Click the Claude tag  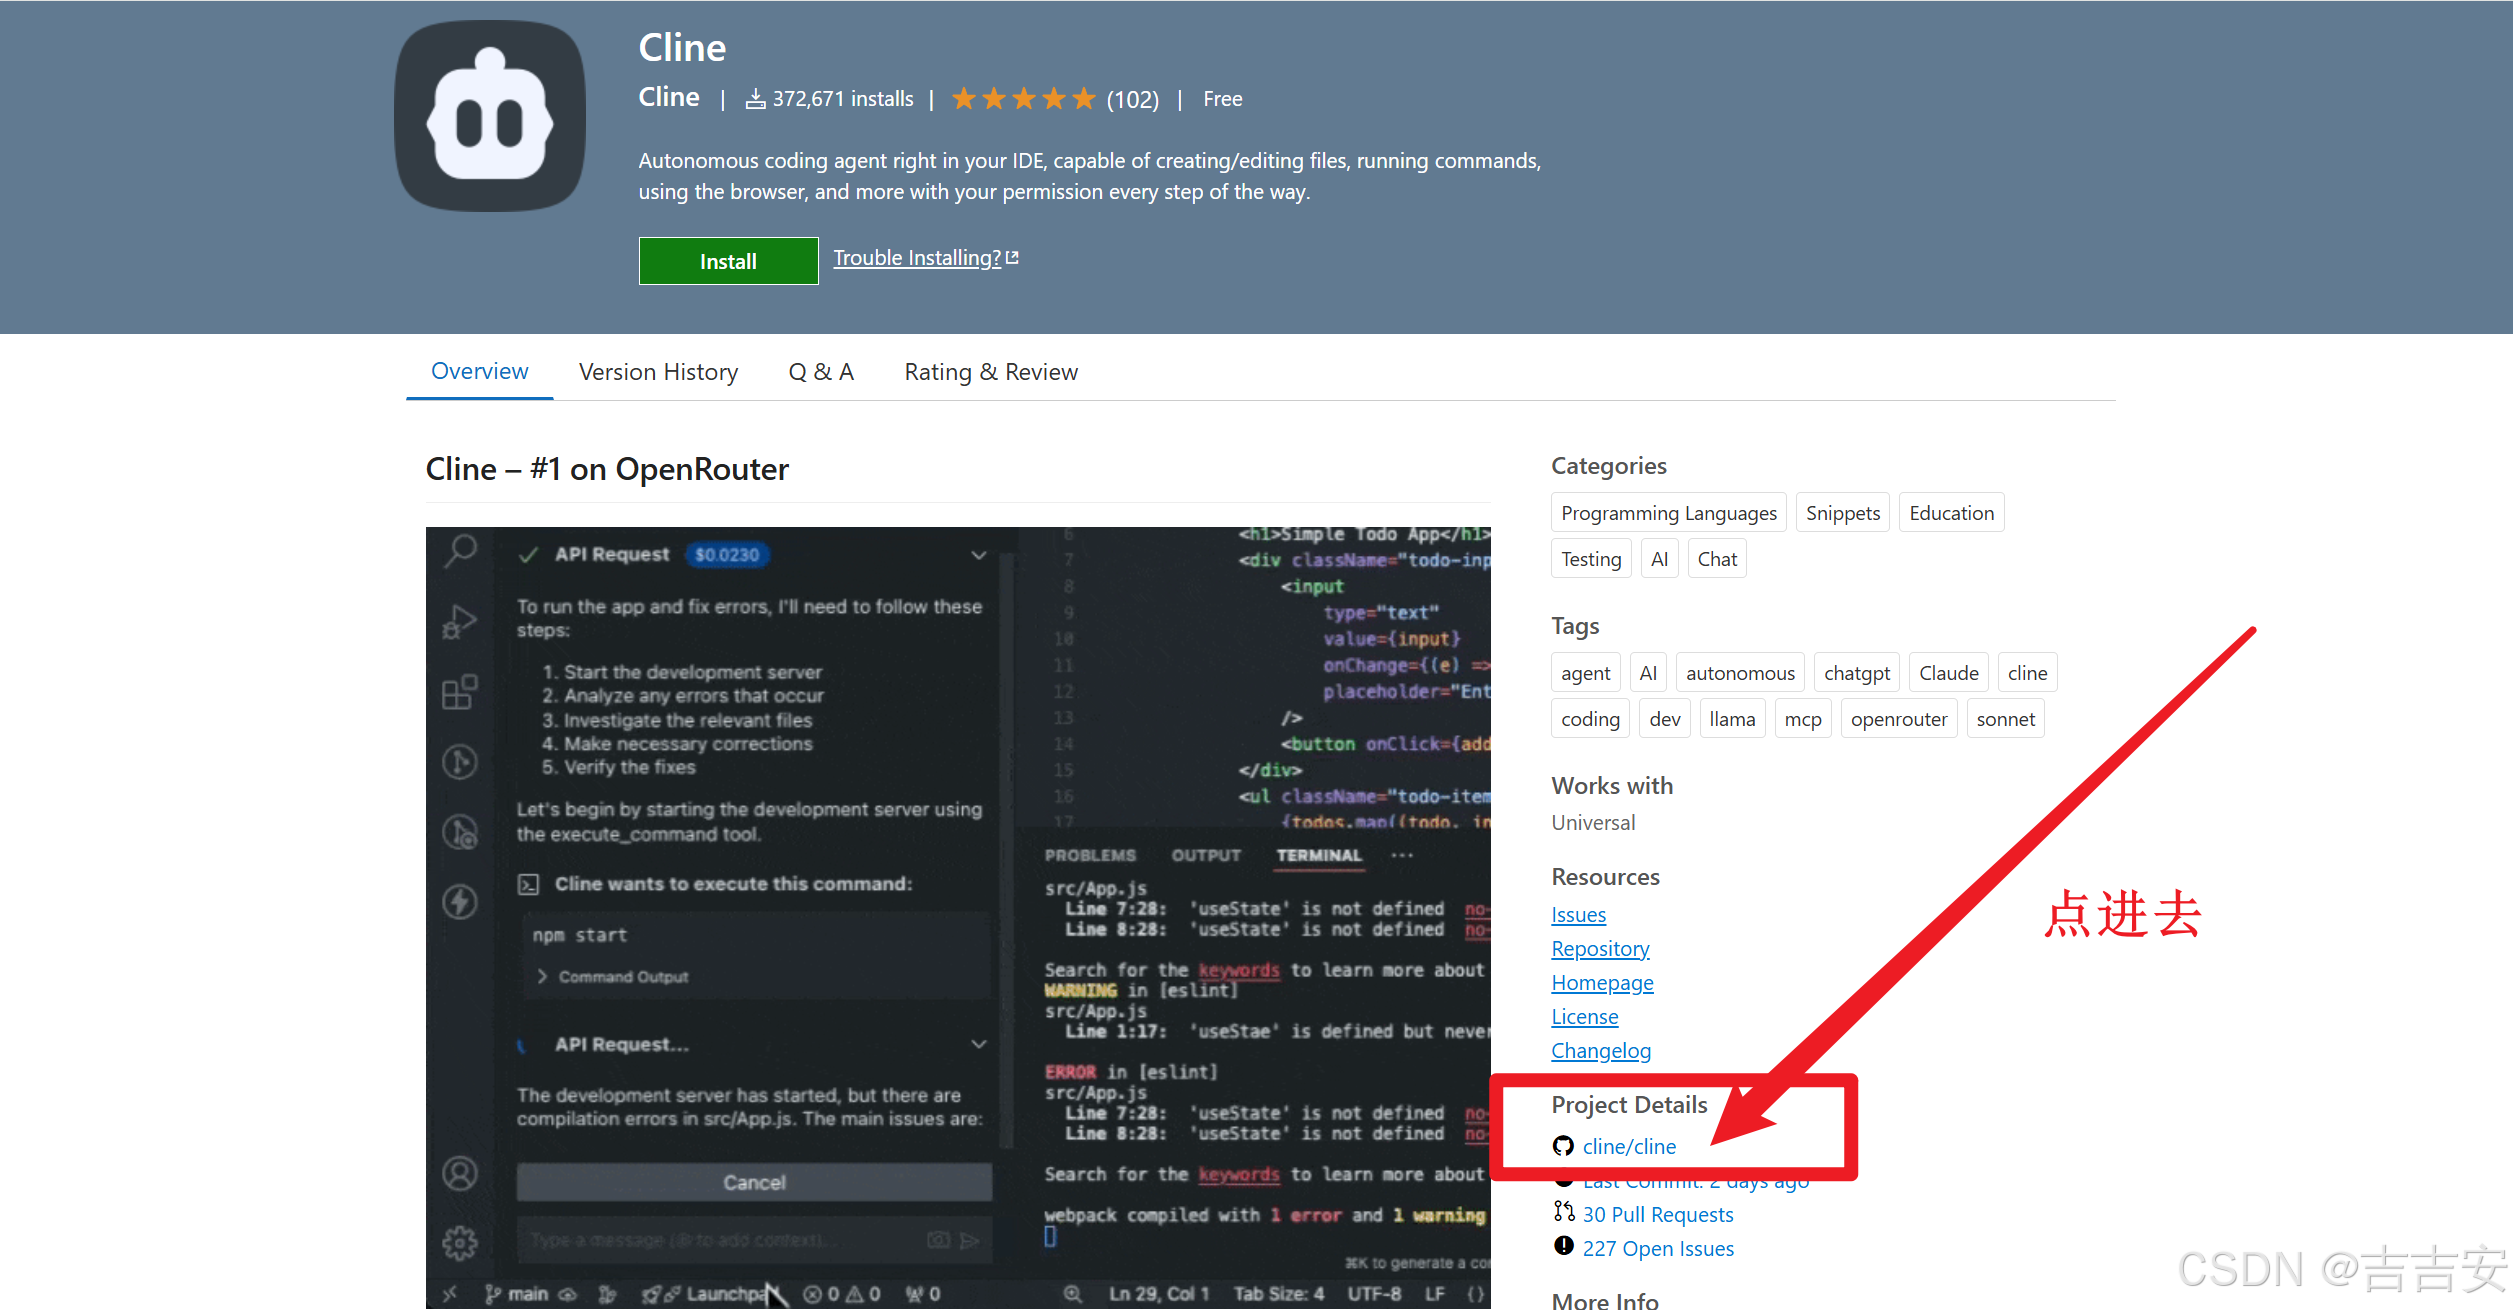click(1948, 673)
